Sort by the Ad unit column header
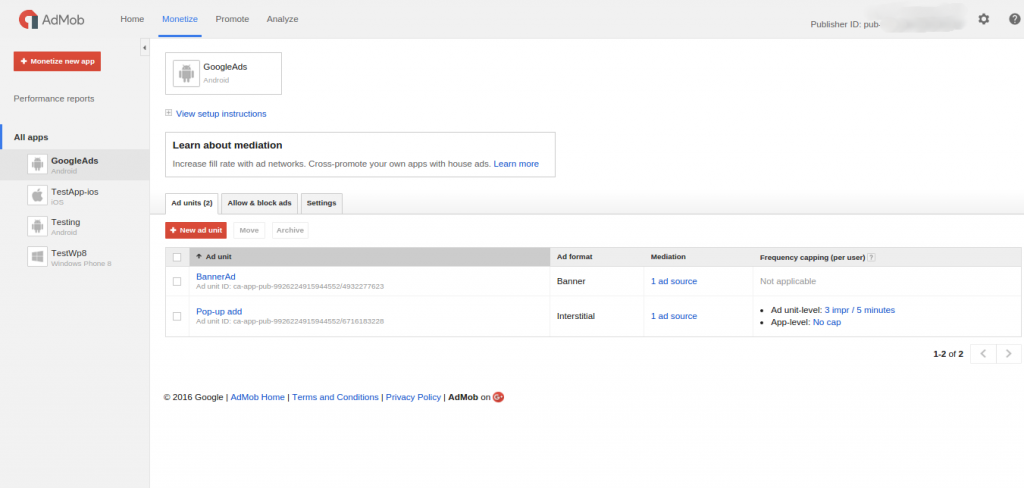This screenshot has width=1024, height=488. pos(370,257)
